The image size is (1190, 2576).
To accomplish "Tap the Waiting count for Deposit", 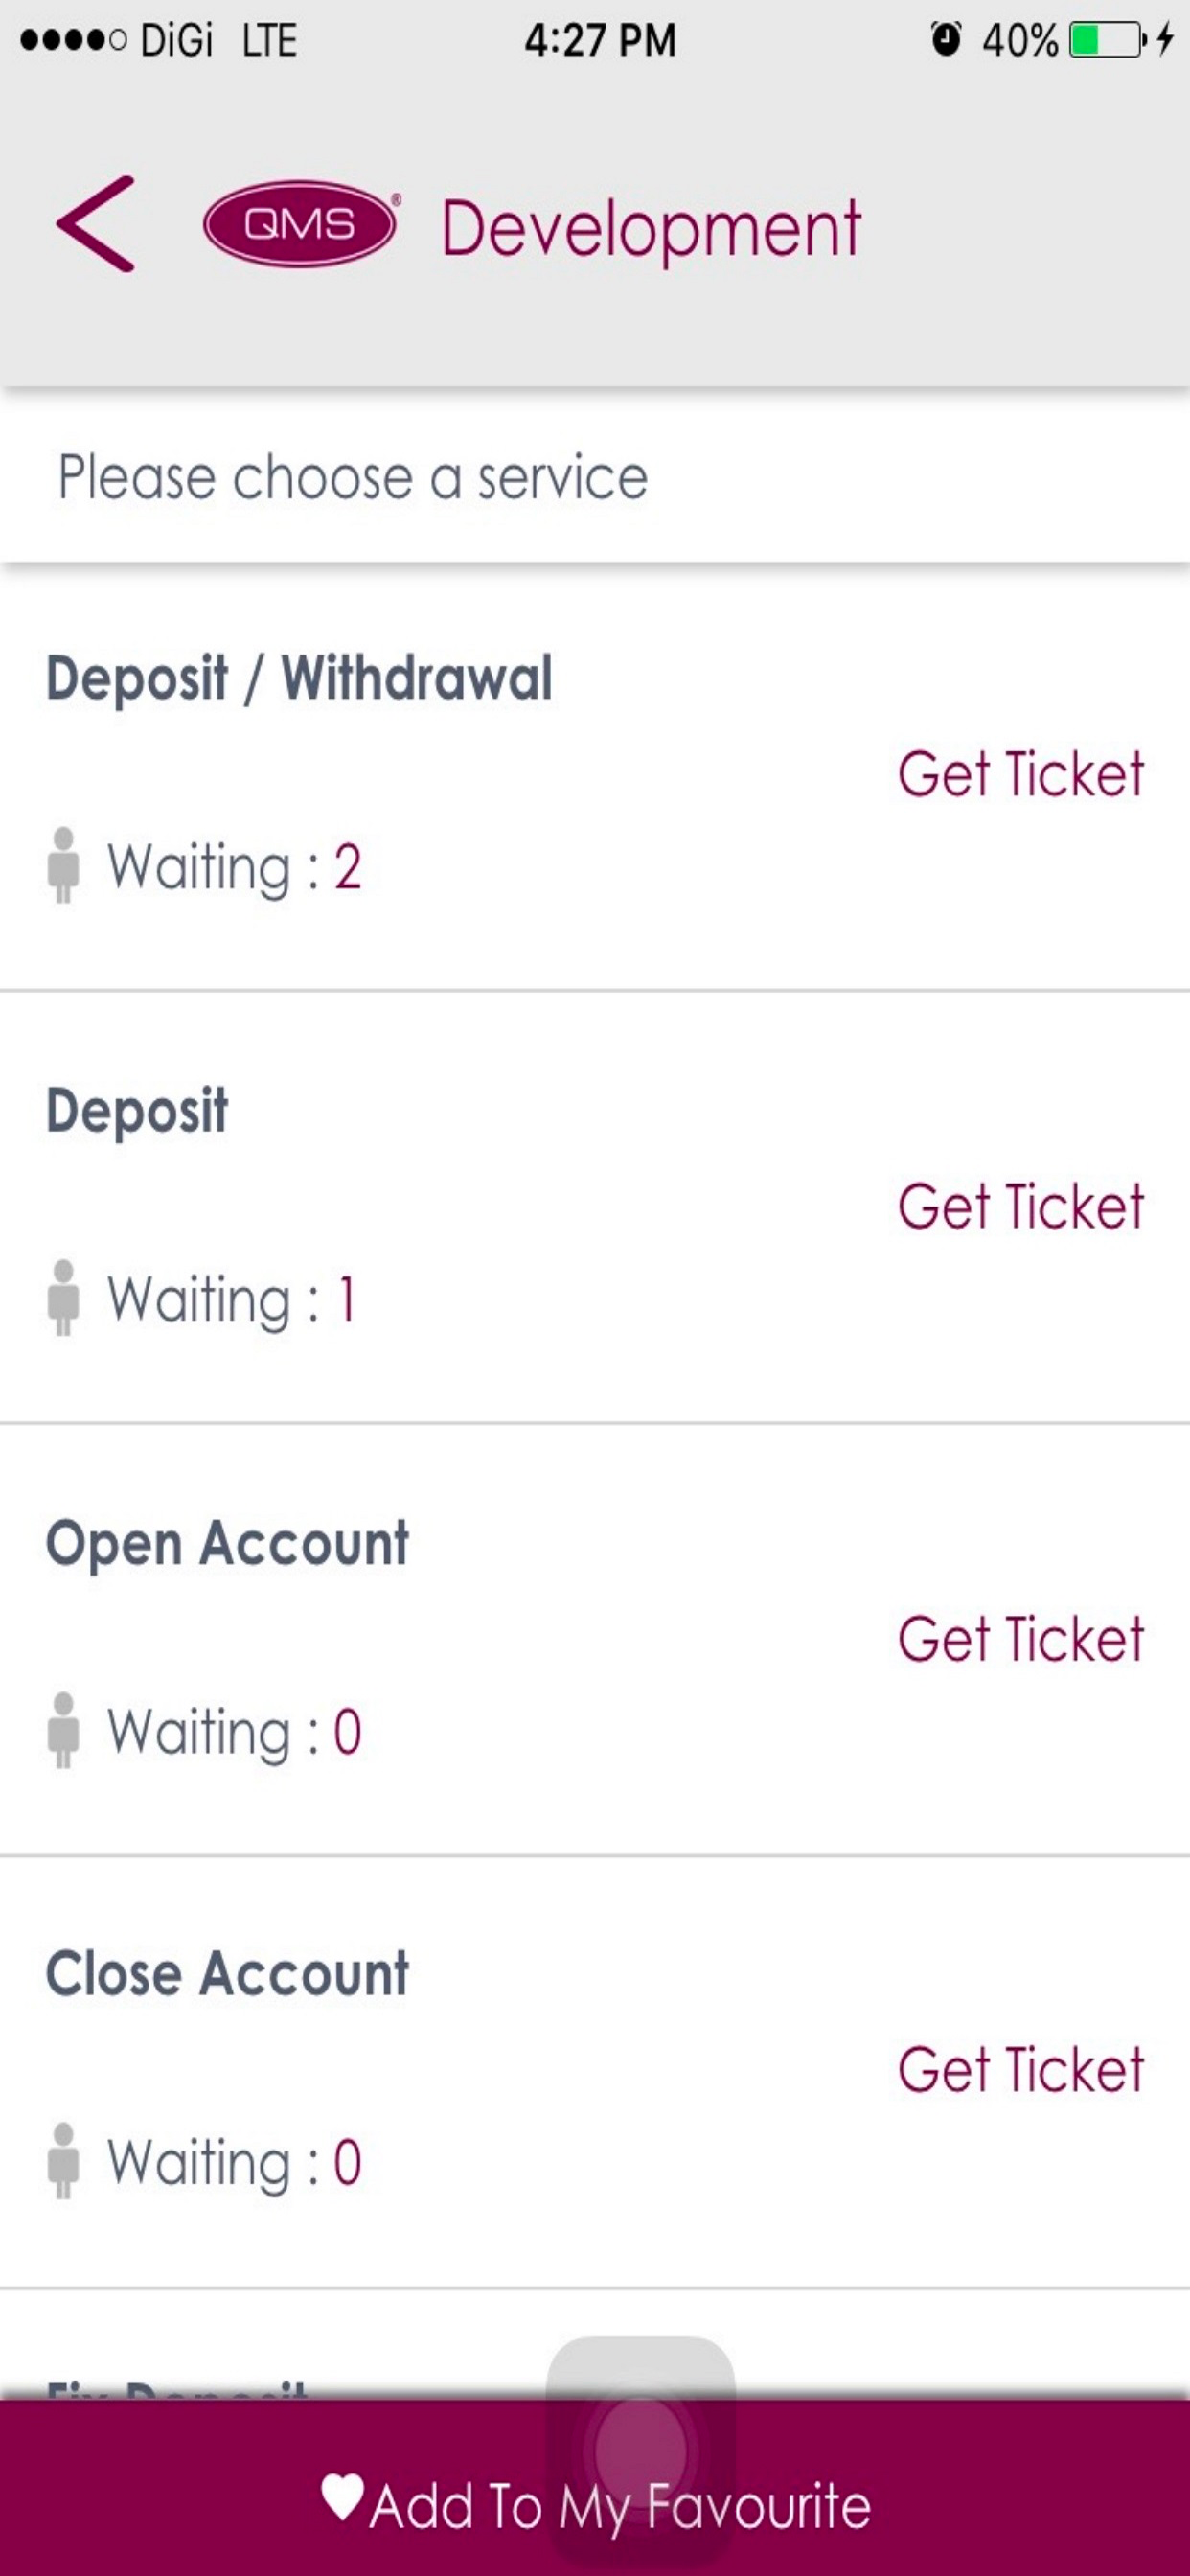I will click(x=346, y=1299).
